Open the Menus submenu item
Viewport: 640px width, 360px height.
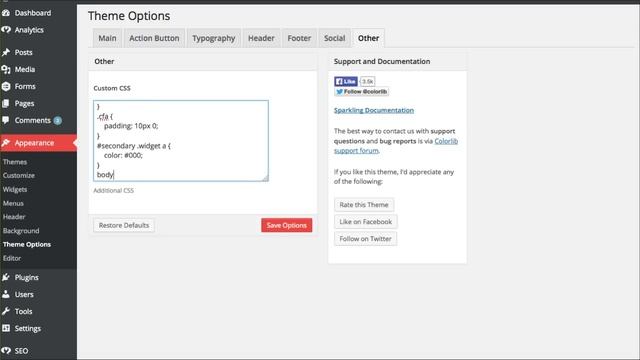point(13,203)
